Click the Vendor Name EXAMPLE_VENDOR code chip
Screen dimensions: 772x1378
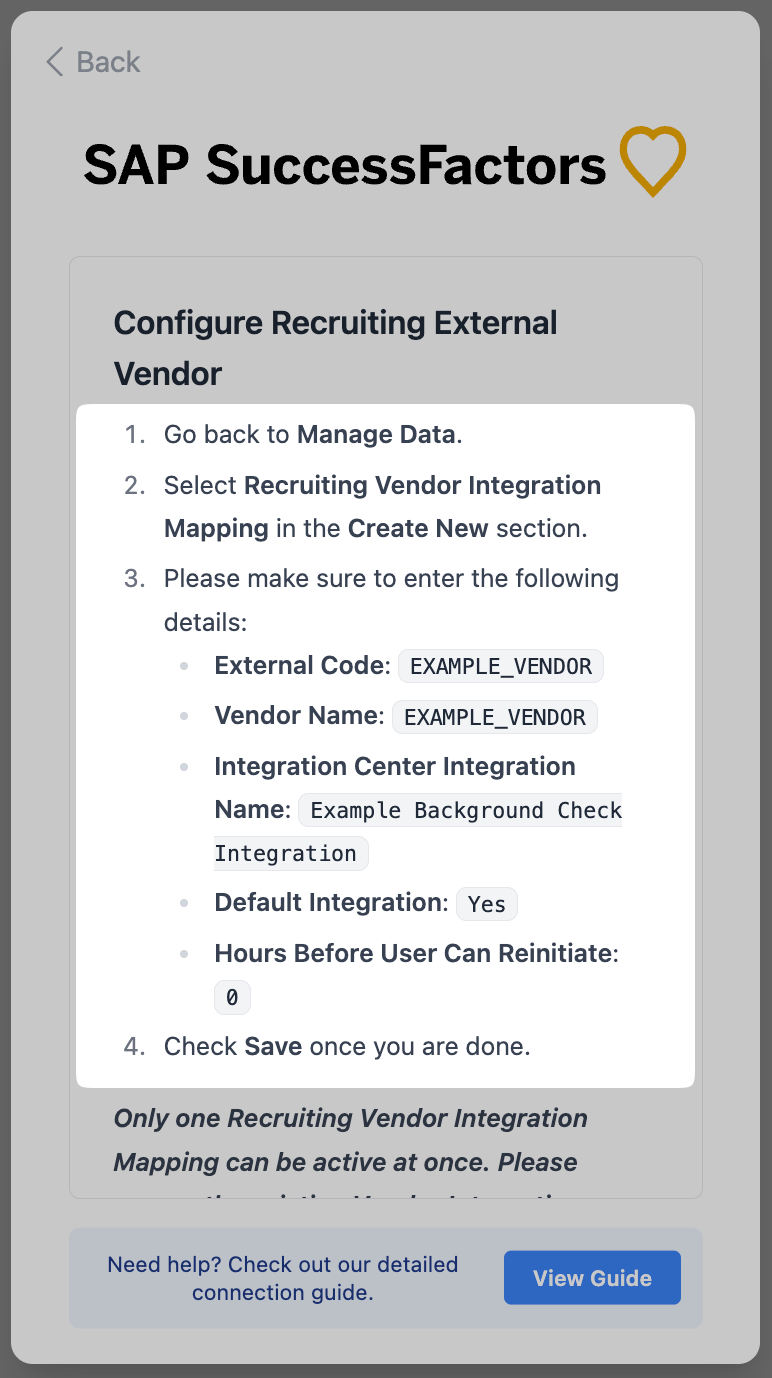(495, 717)
